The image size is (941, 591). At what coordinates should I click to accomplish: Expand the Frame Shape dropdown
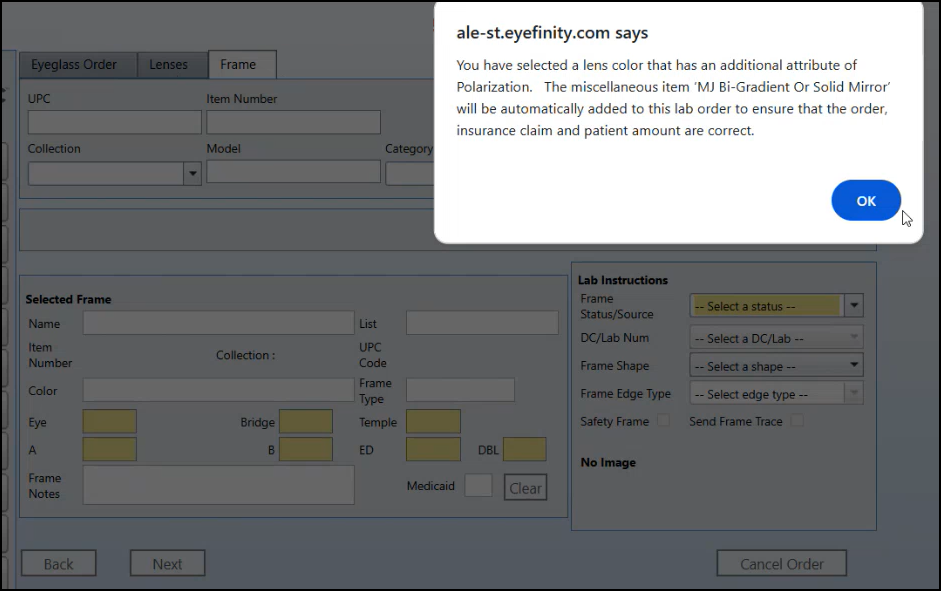tap(776, 366)
